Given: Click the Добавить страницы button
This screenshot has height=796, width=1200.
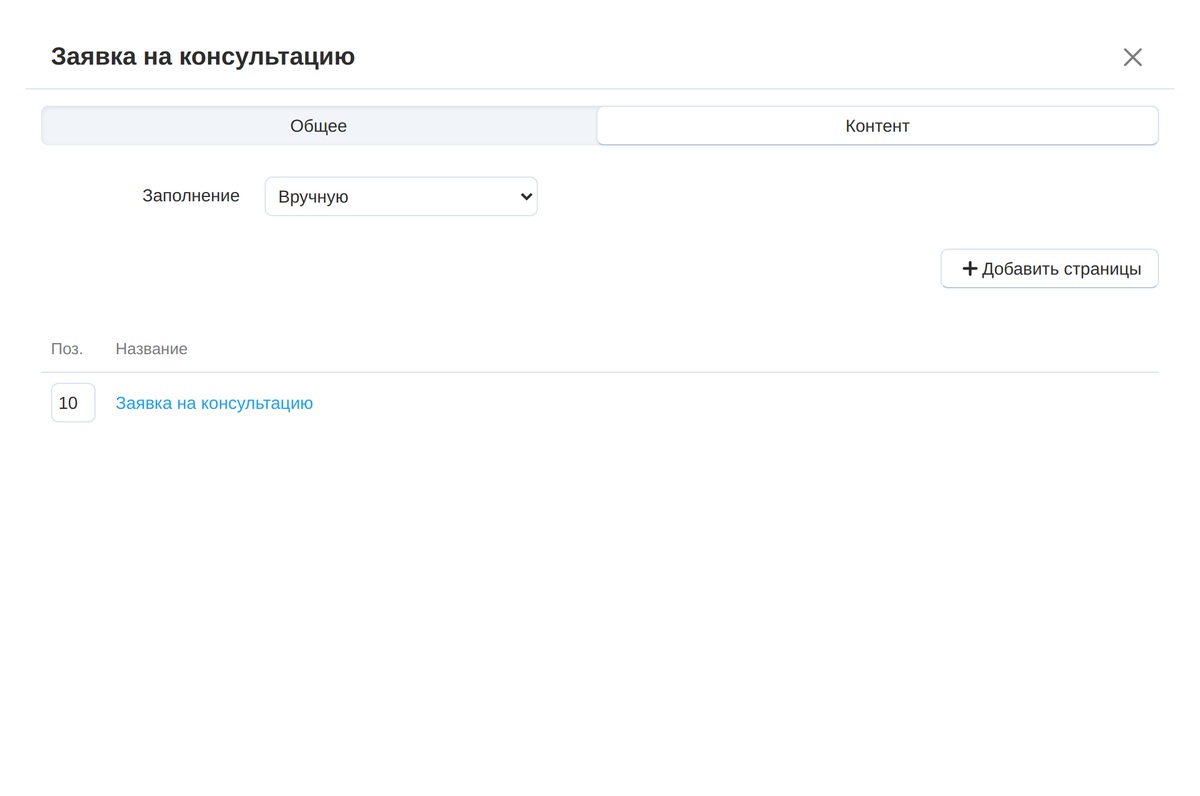Looking at the screenshot, I should [x=1049, y=269].
